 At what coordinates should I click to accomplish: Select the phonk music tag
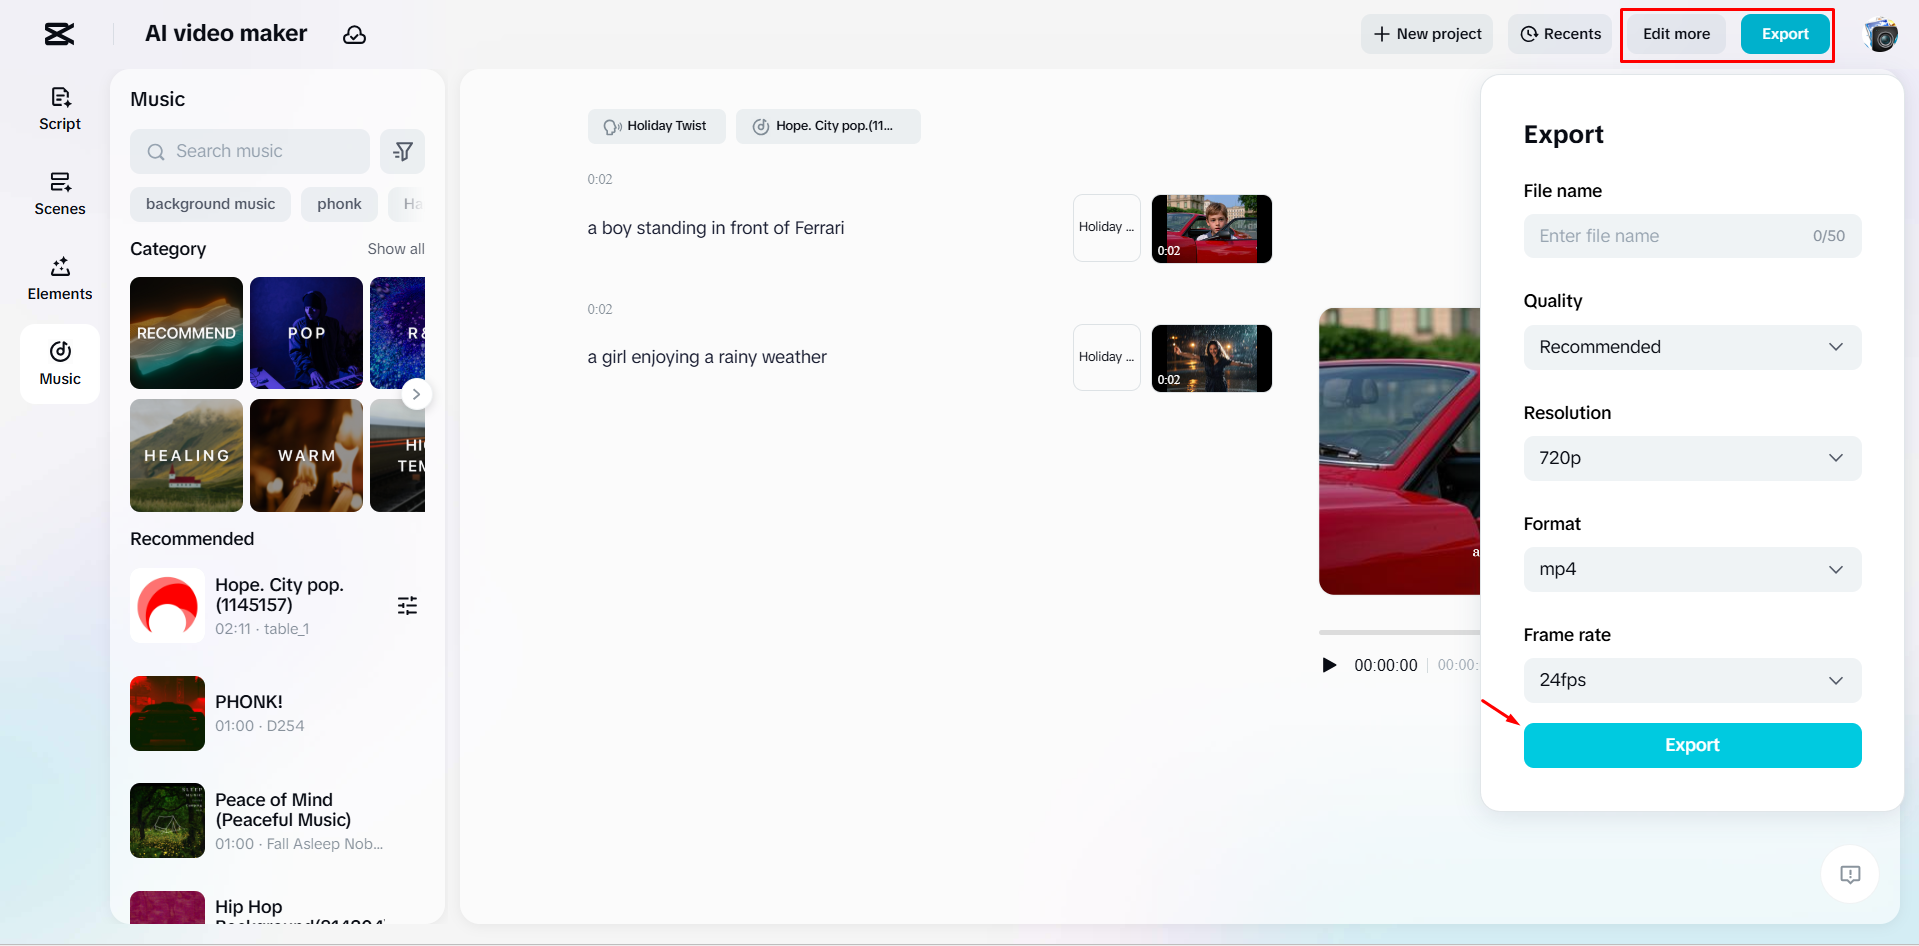(339, 204)
